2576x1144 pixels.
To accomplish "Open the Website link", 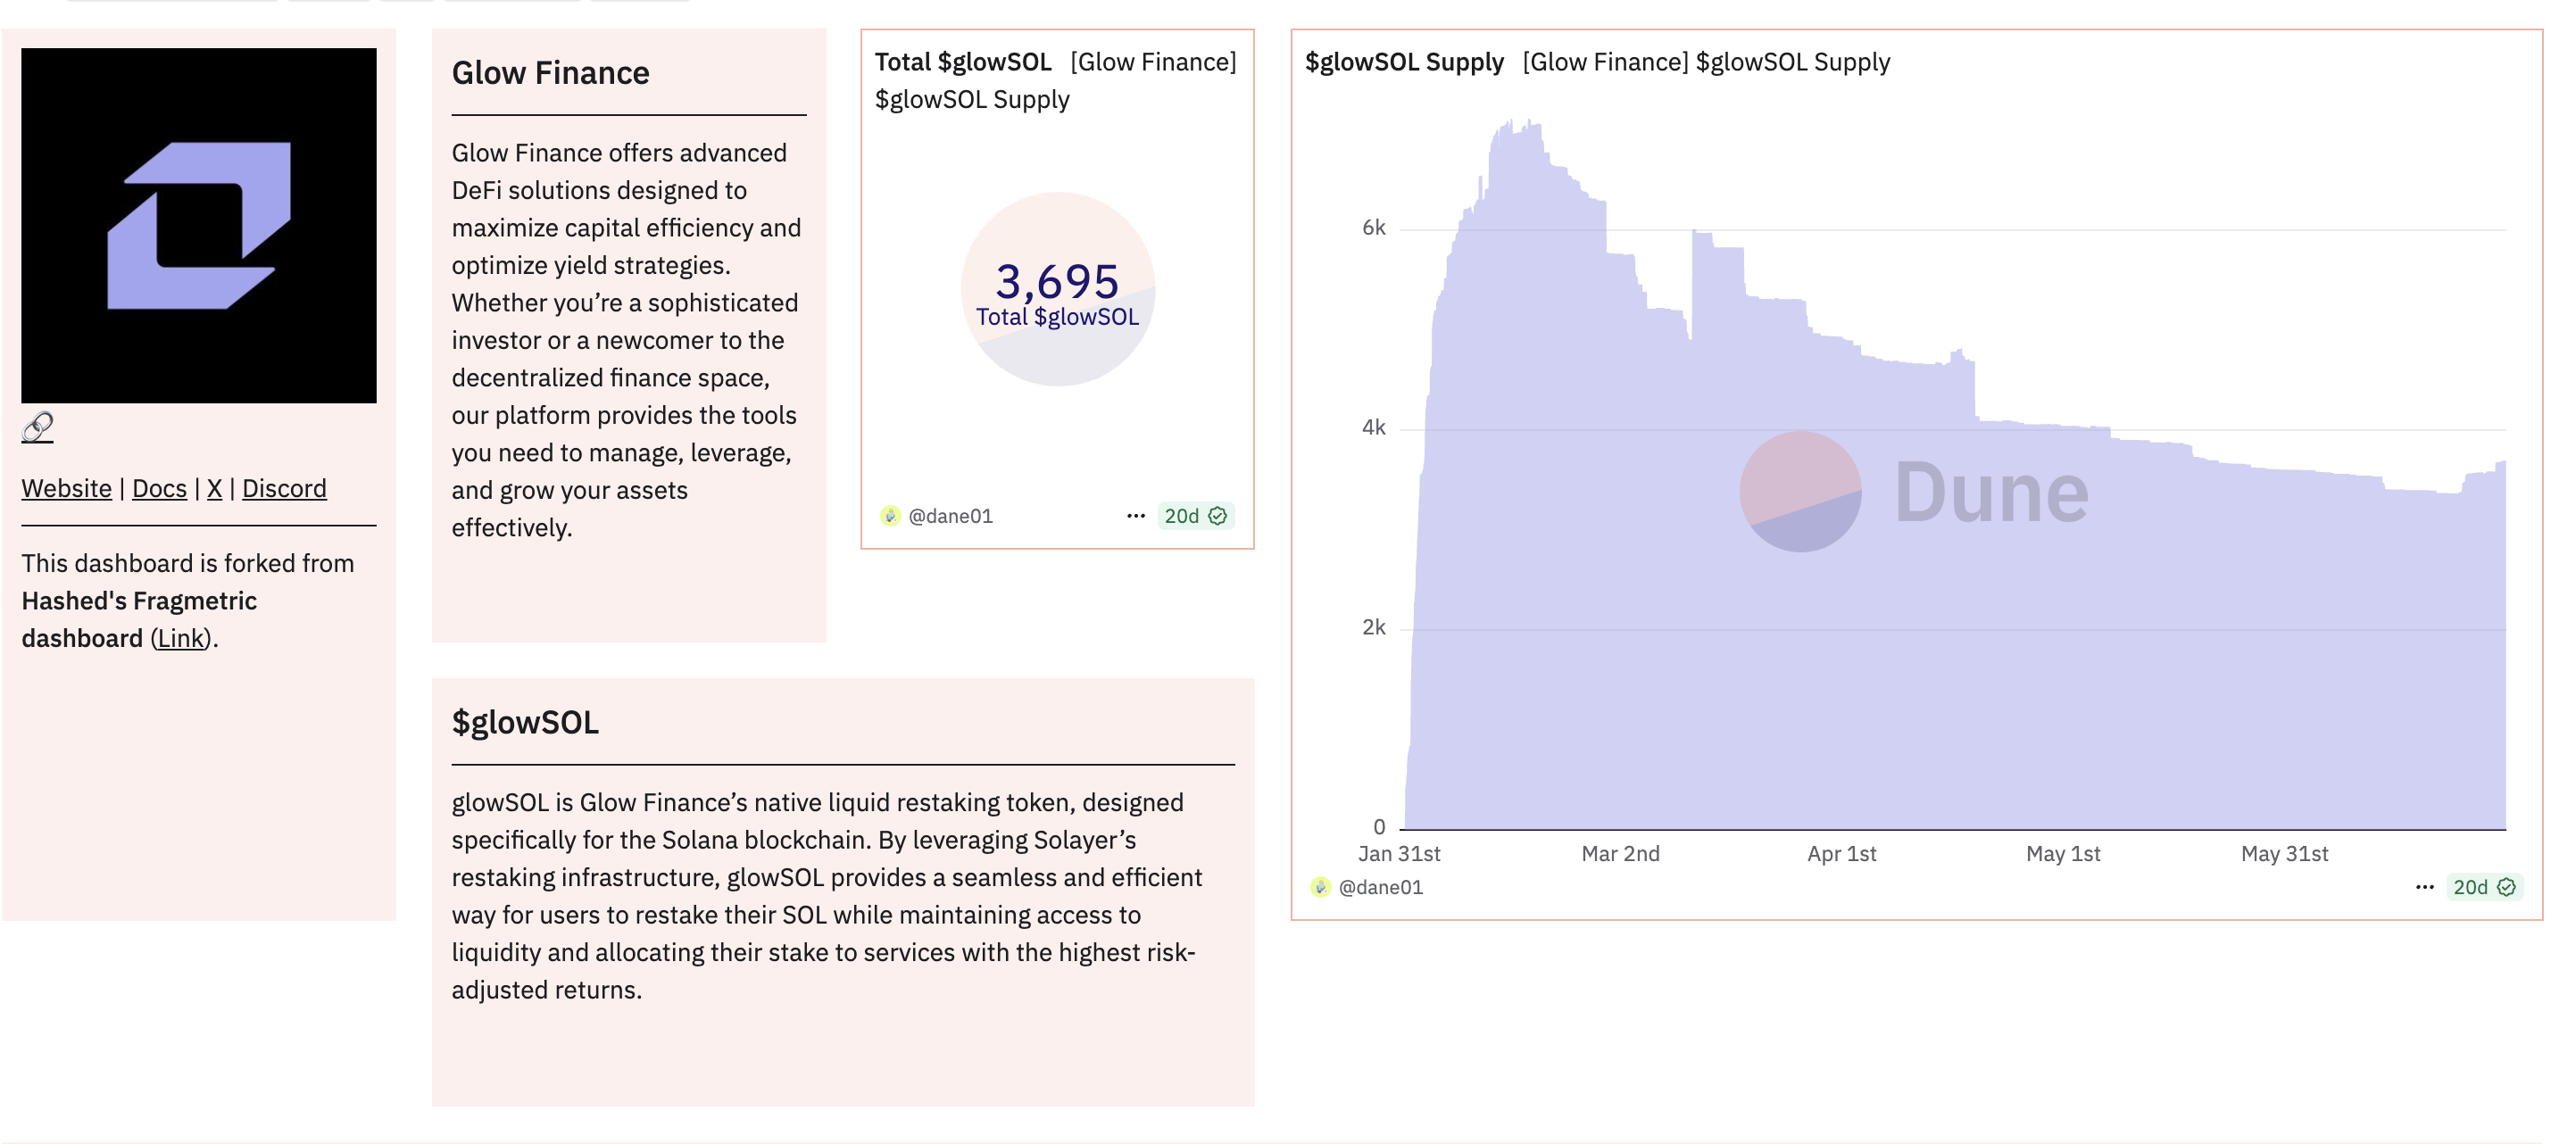I will click(x=66, y=488).
